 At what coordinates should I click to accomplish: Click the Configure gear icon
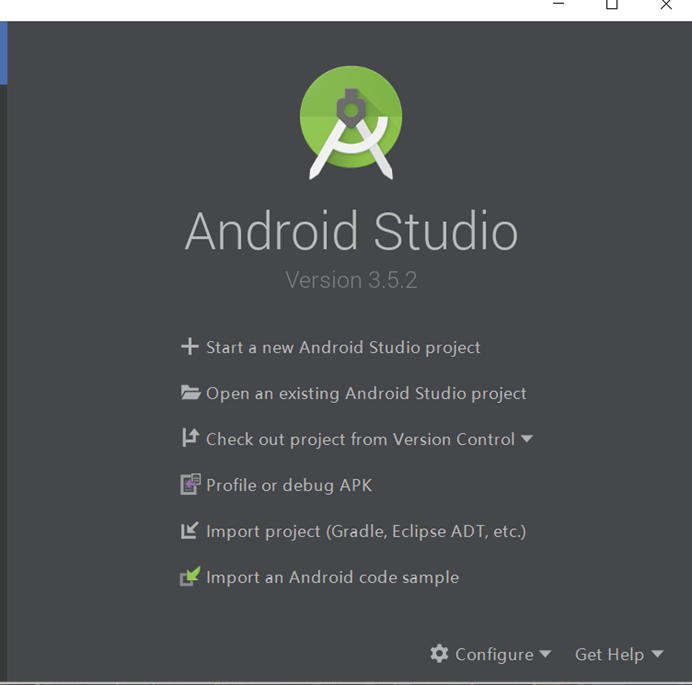coord(439,653)
